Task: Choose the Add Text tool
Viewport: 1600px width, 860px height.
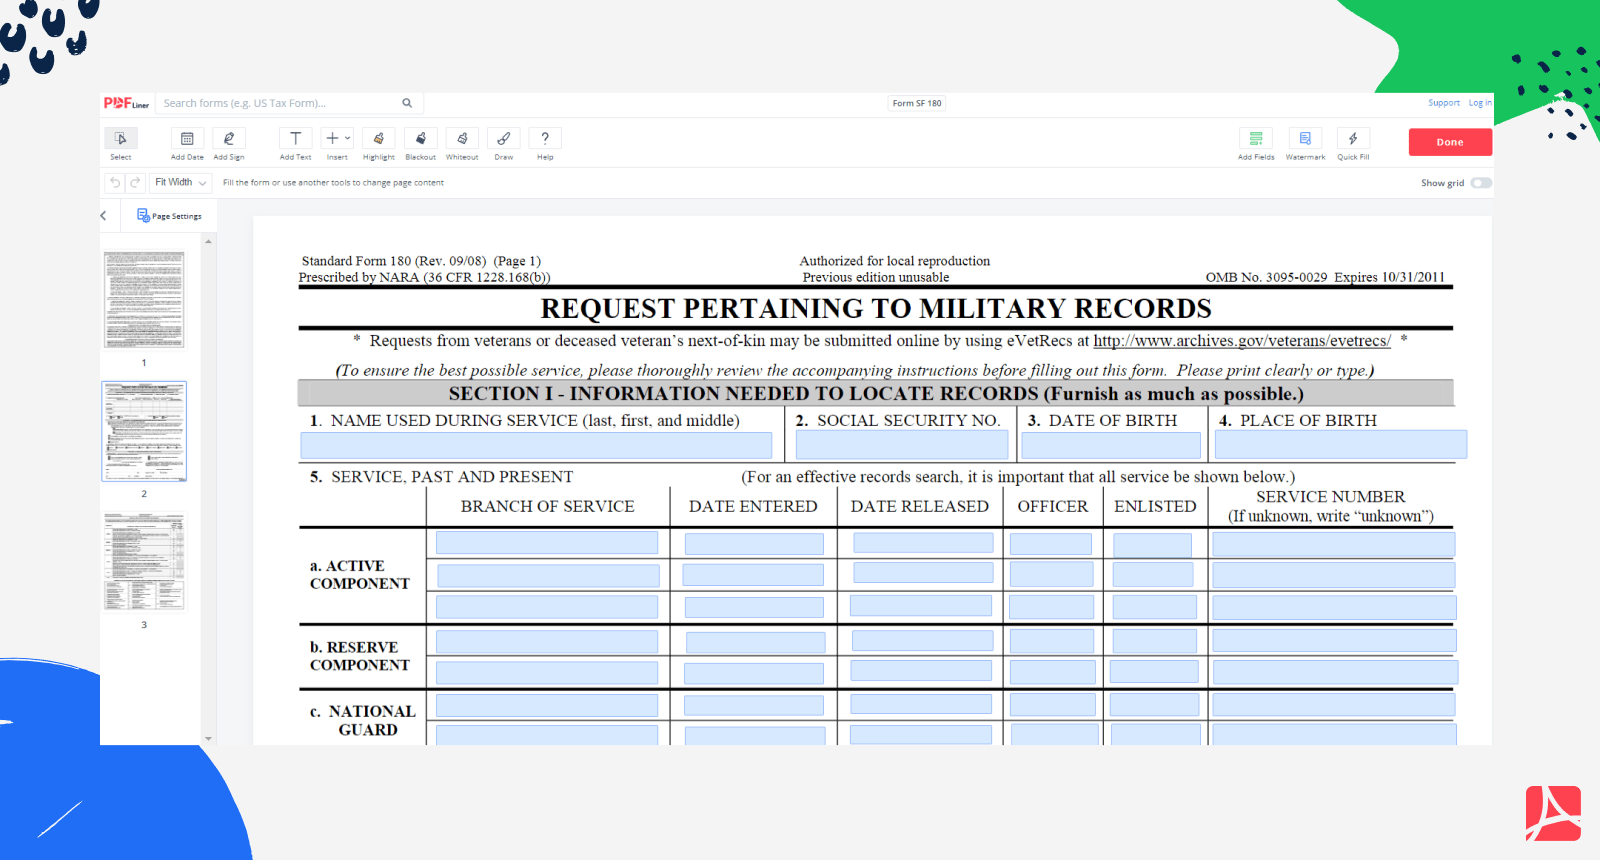Action: click(295, 139)
